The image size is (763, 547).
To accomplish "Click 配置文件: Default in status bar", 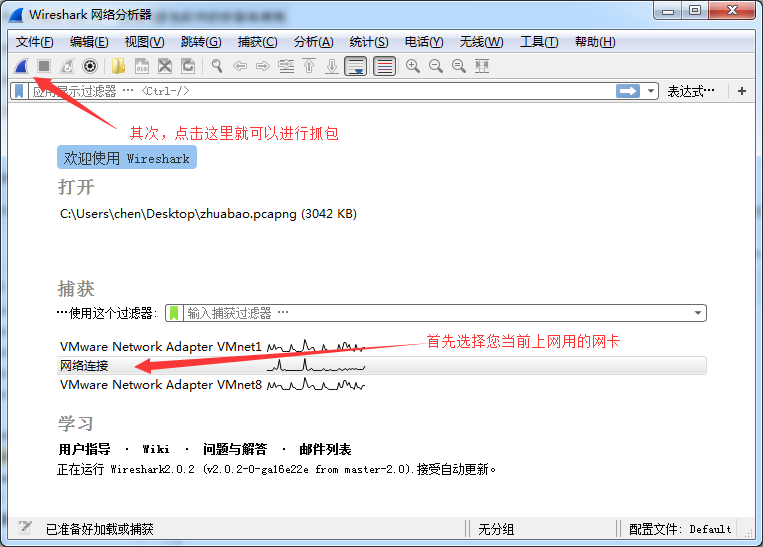I will (680, 529).
